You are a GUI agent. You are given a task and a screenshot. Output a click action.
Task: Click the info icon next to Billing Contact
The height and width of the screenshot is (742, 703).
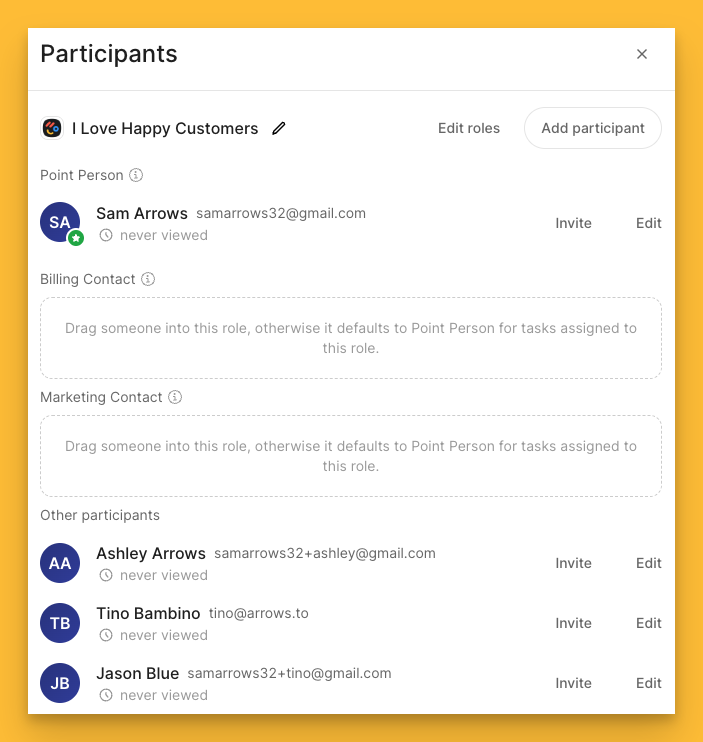click(x=148, y=279)
